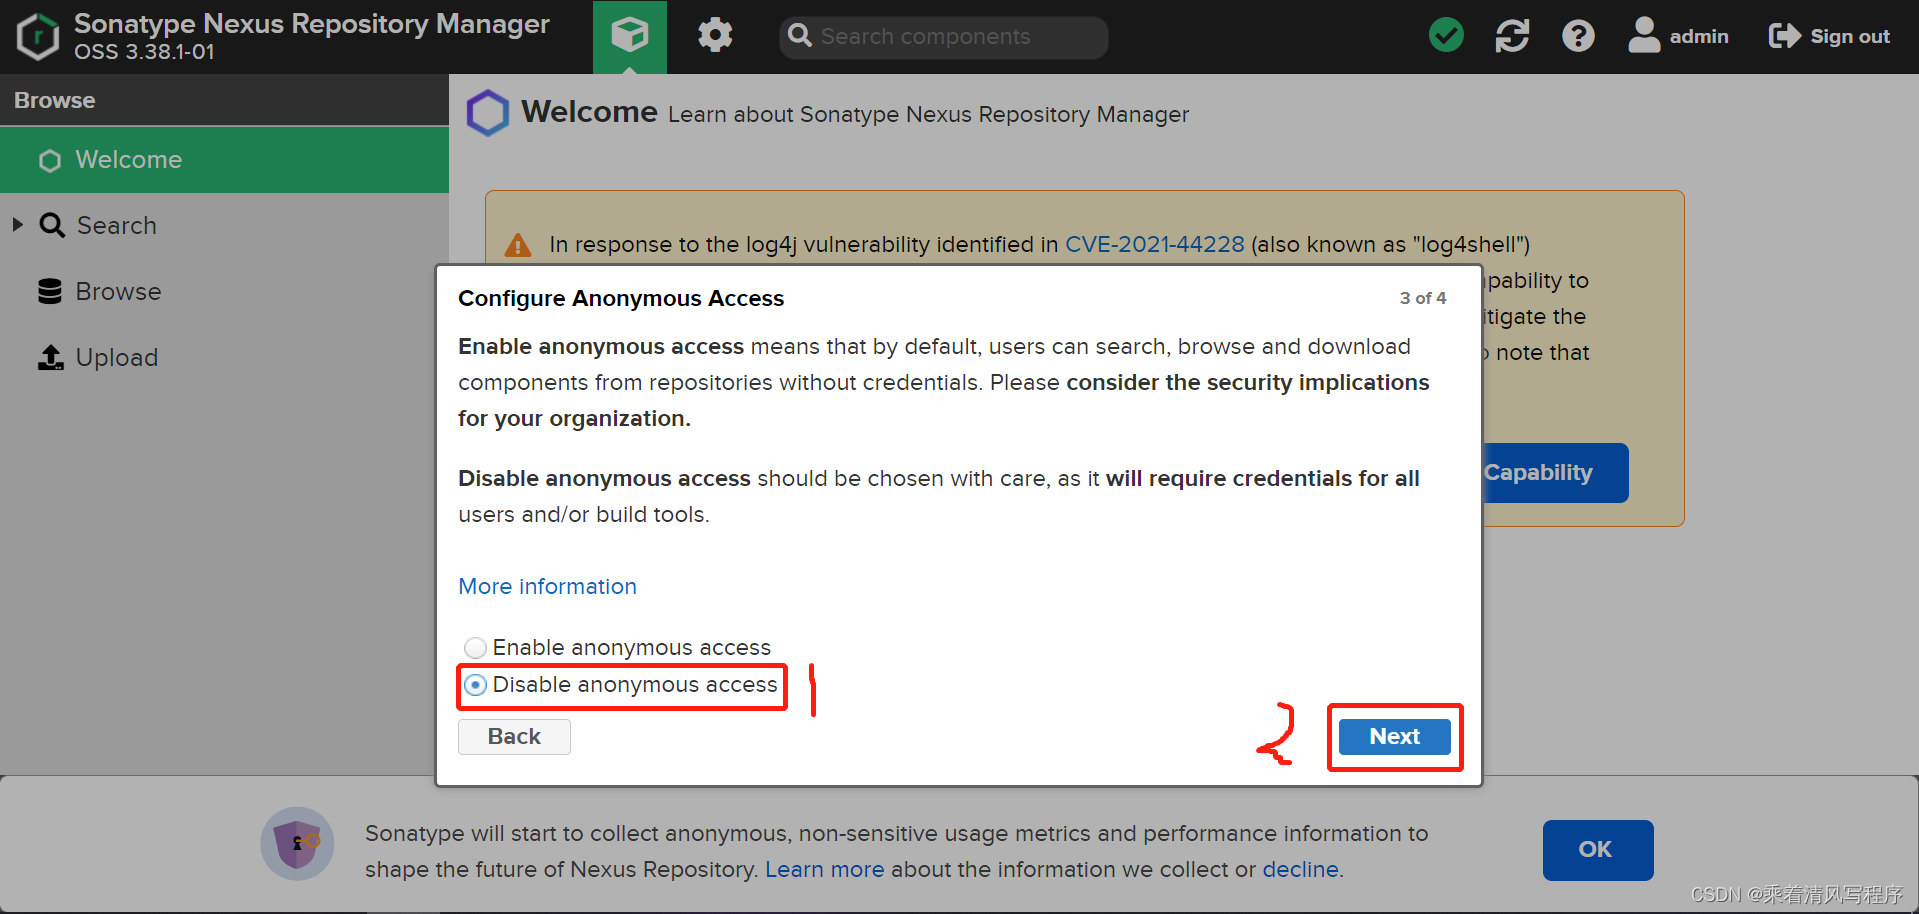This screenshot has width=1919, height=914.
Task: Click the Refresh icon in the header
Action: [x=1512, y=36]
